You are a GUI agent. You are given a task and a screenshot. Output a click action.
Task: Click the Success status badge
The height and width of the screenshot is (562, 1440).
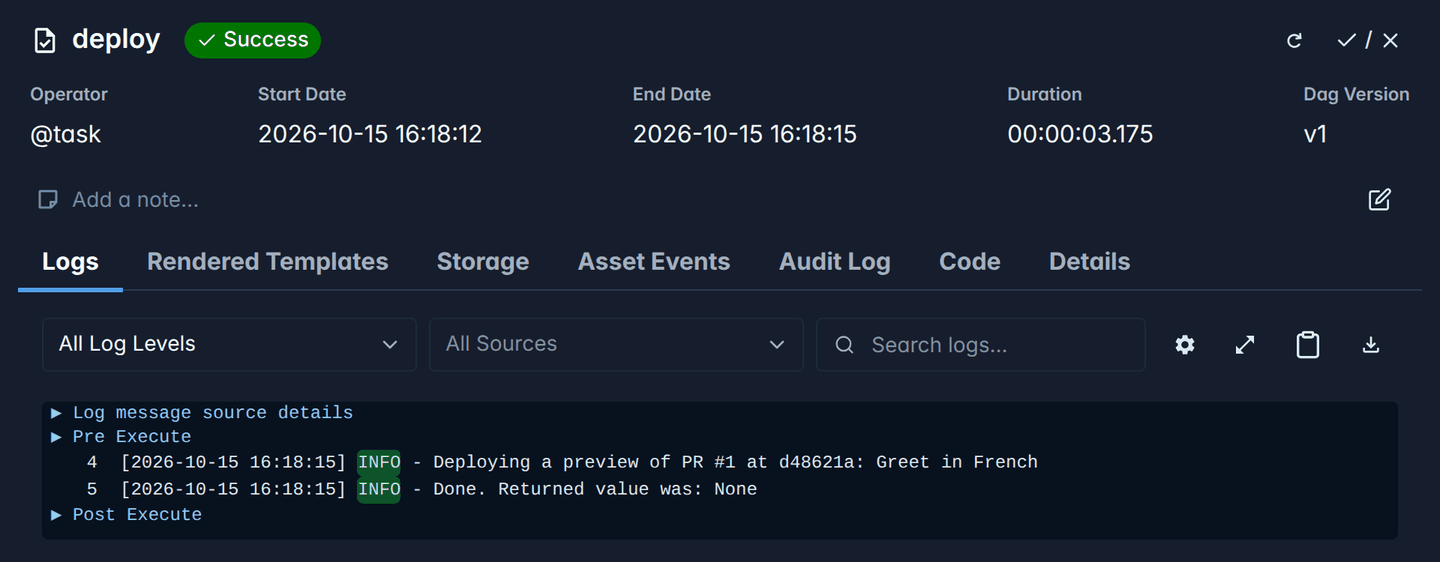tap(253, 40)
